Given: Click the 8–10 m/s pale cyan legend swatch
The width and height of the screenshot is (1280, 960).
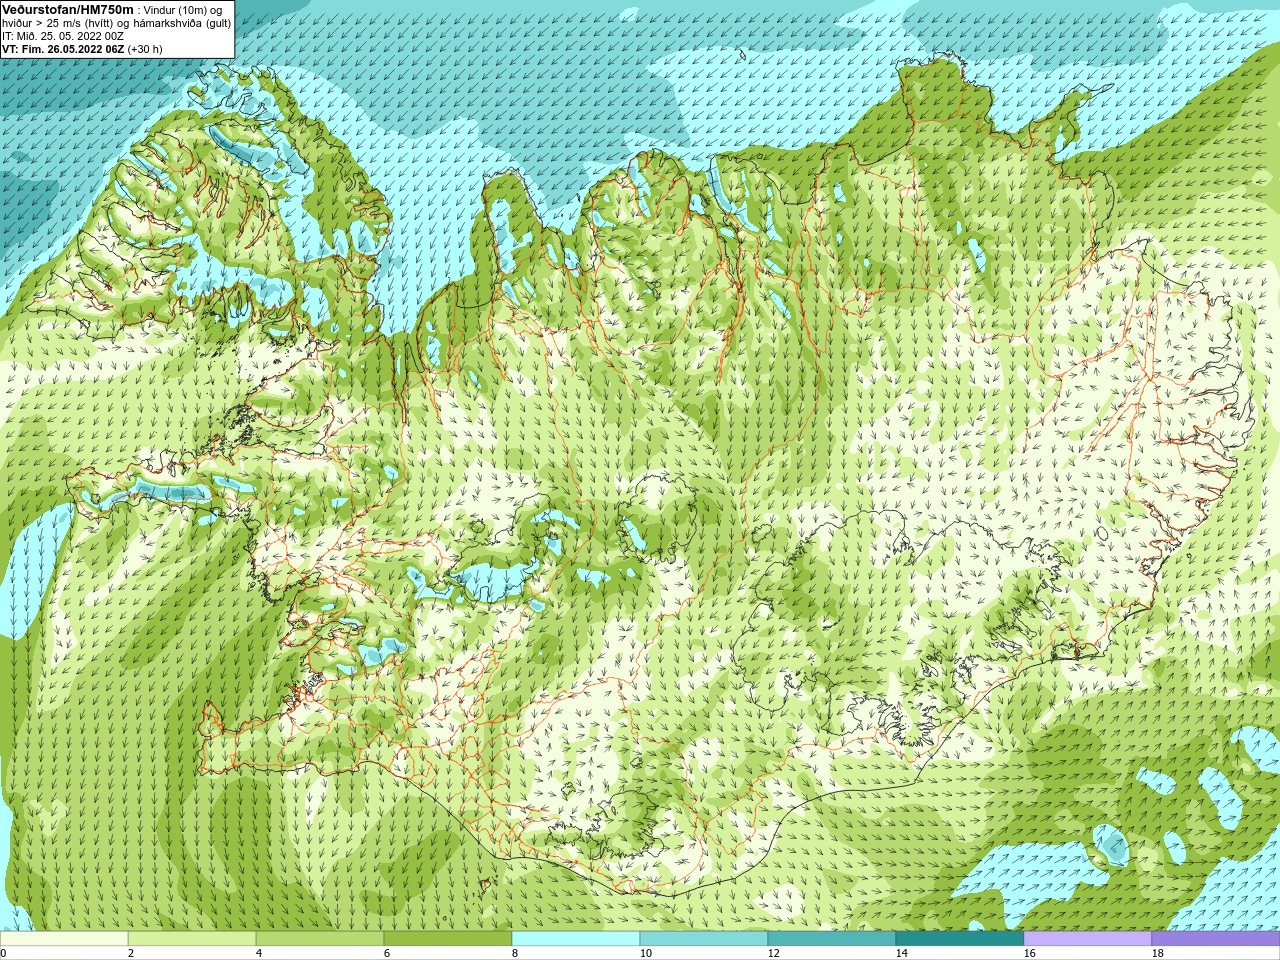Looking at the screenshot, I should pos(576,939).
